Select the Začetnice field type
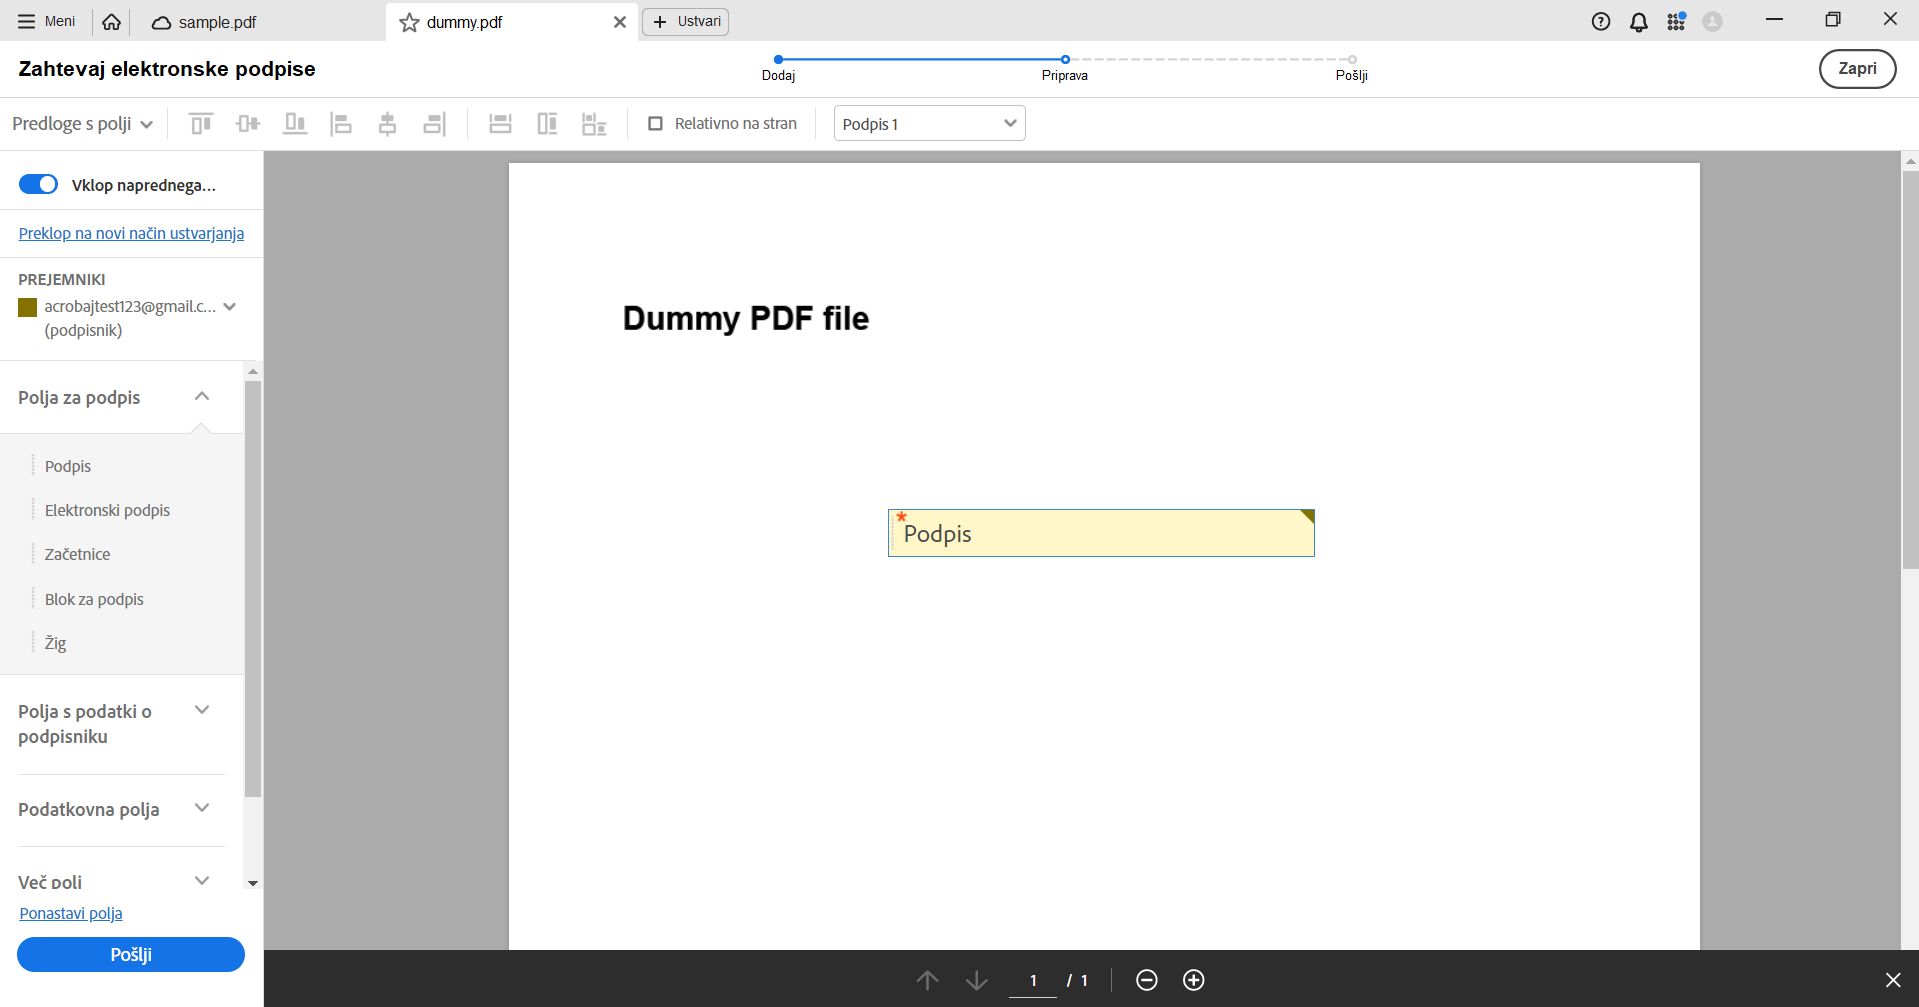Image resolution: width=1919 pixels, height=1007 pixels. [77, 555]
